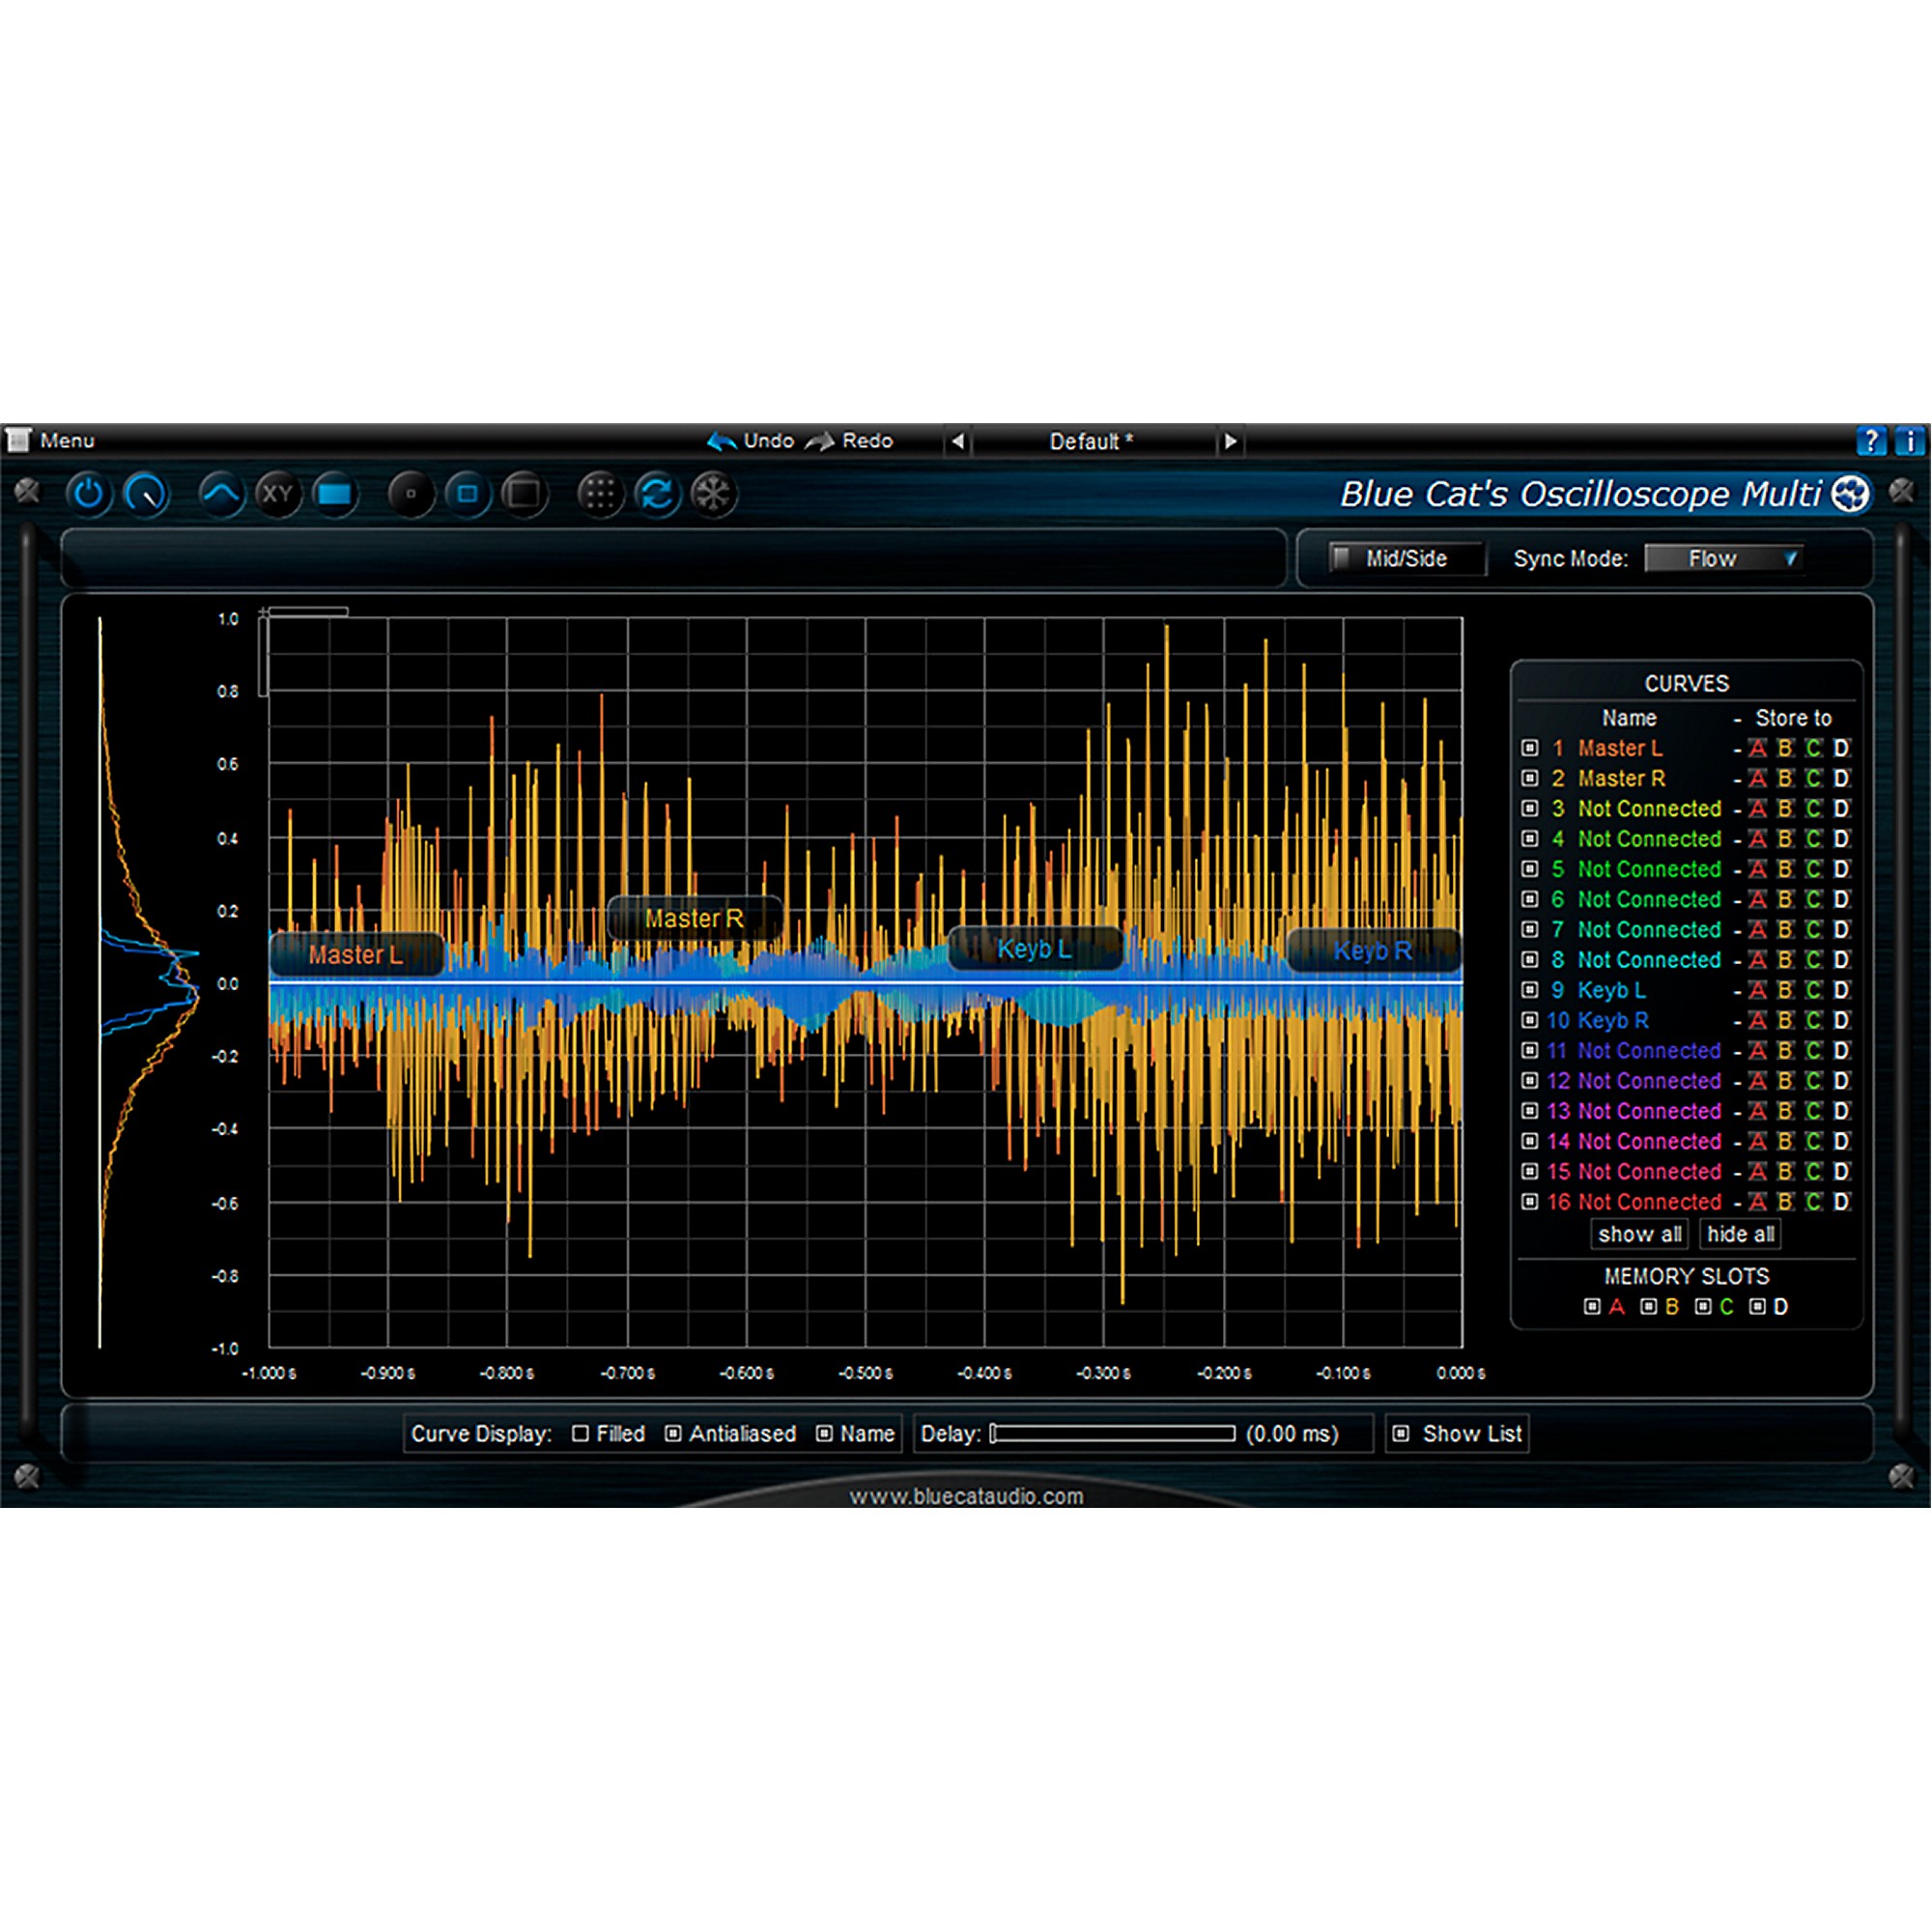Store Master L curve to memory slot A
Screen dimensions: 1932x1932
tap(1757, 748)
